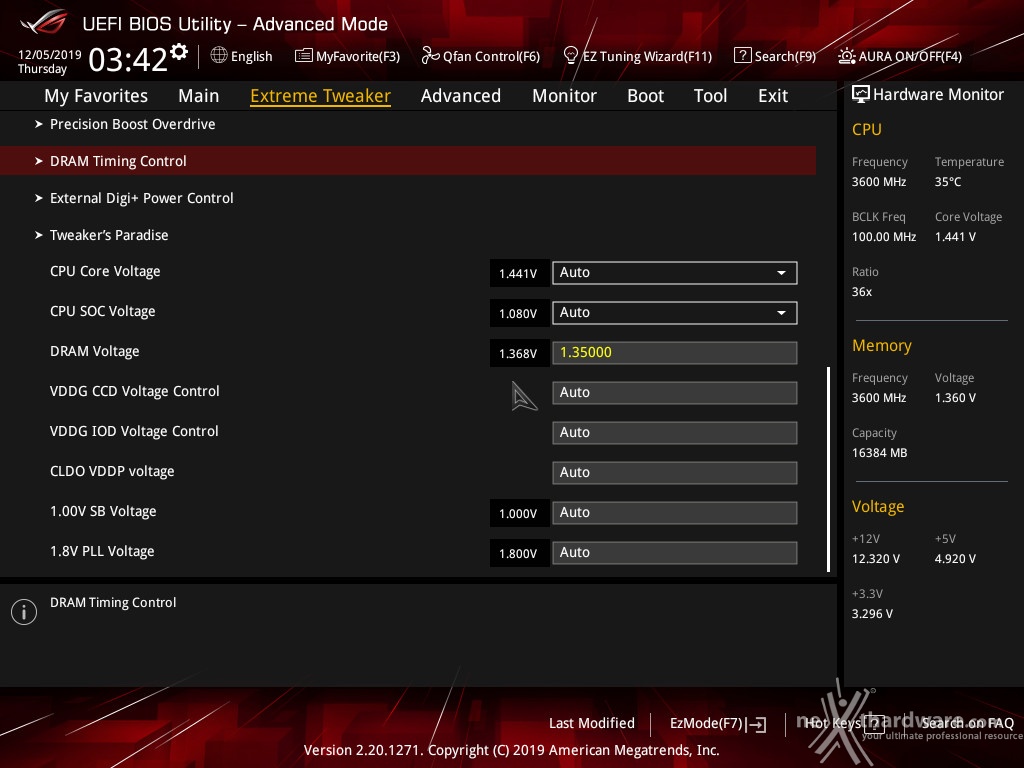This screenshot has height=768, width=1024.
Task: Switch to Main tab
Action: pos(199,95)
